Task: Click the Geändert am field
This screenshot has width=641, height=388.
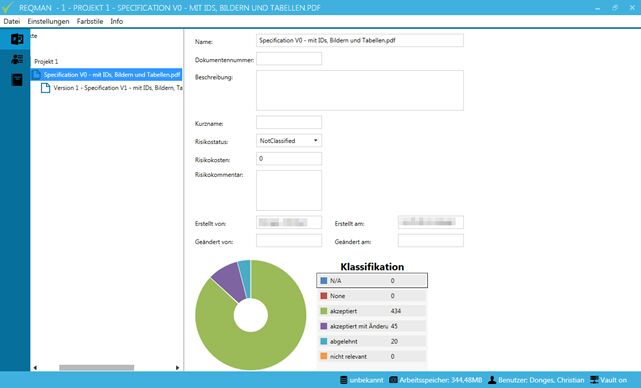Action: (431, 241)
